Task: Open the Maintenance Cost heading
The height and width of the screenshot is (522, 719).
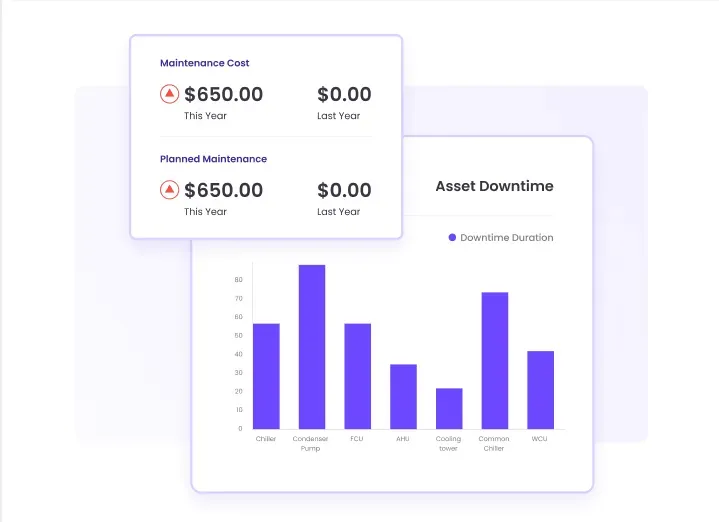Action: click(205, 63)
